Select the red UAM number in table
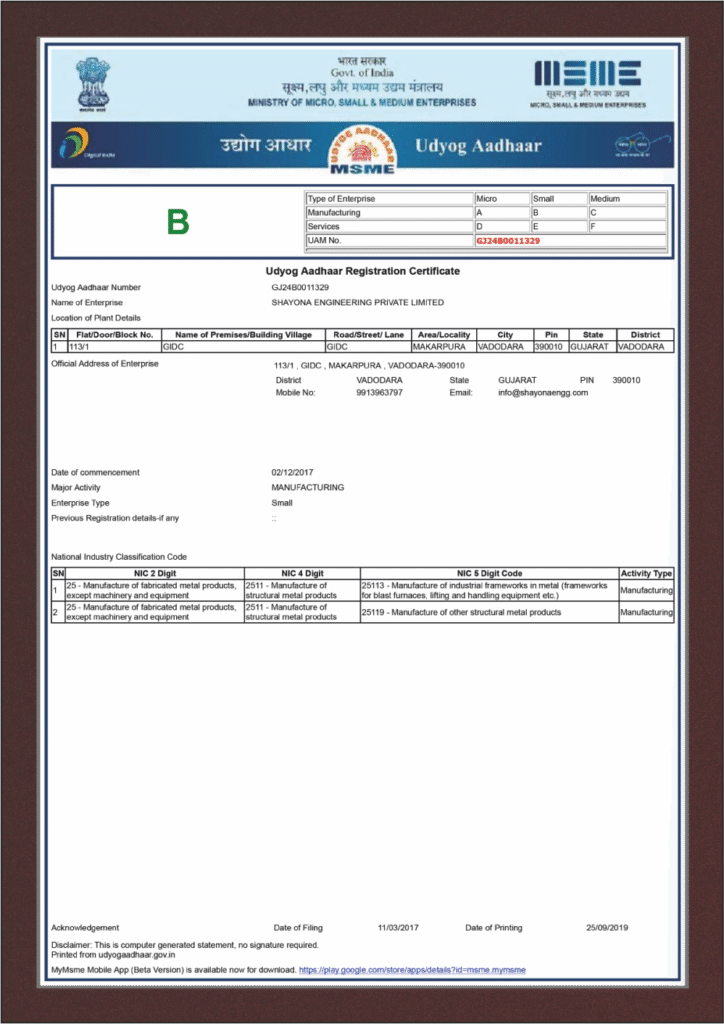 tap(508, 241)
